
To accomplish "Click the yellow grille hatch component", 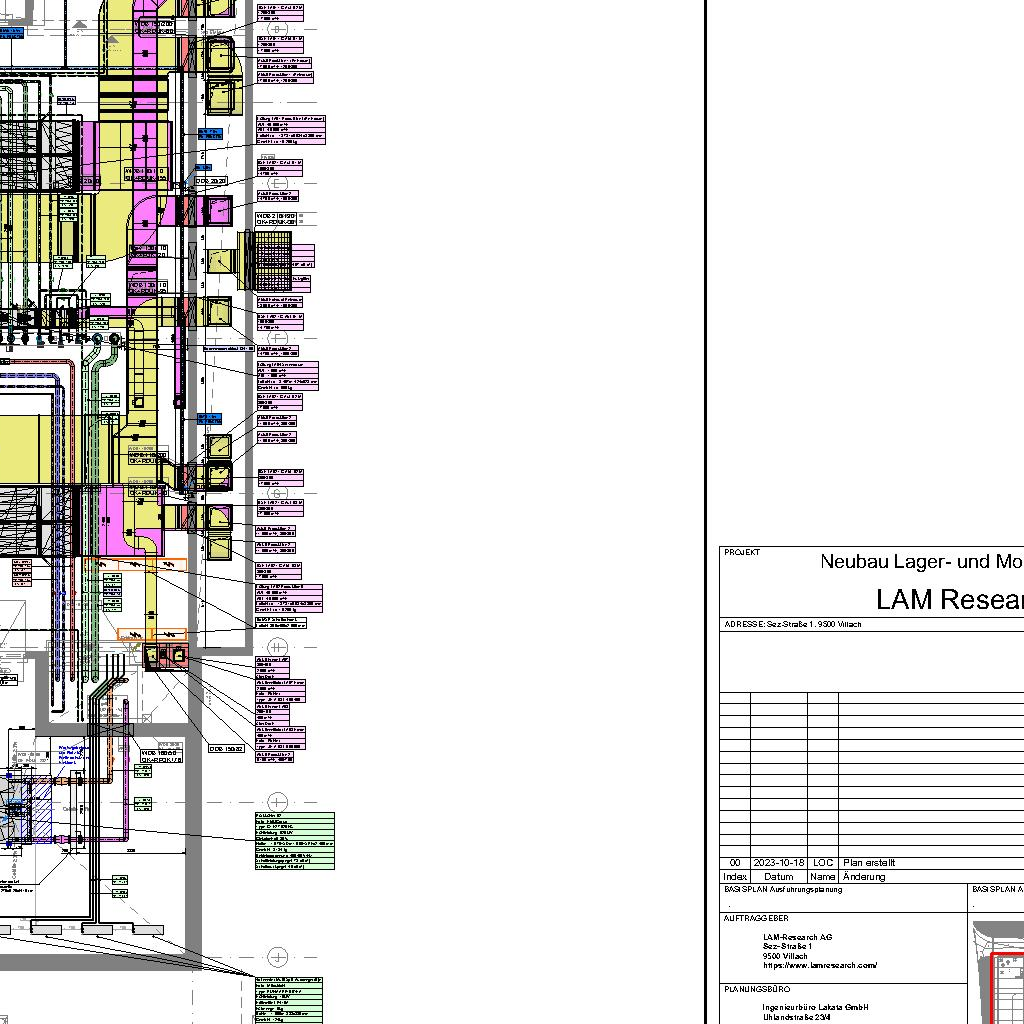I will (272, 261).
